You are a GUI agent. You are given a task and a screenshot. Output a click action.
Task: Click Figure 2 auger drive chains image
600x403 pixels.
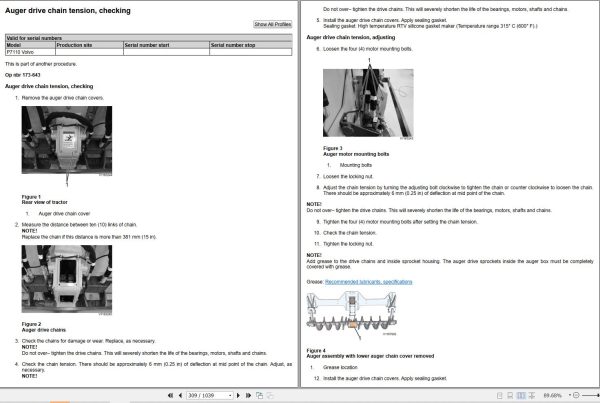(67, 279)
